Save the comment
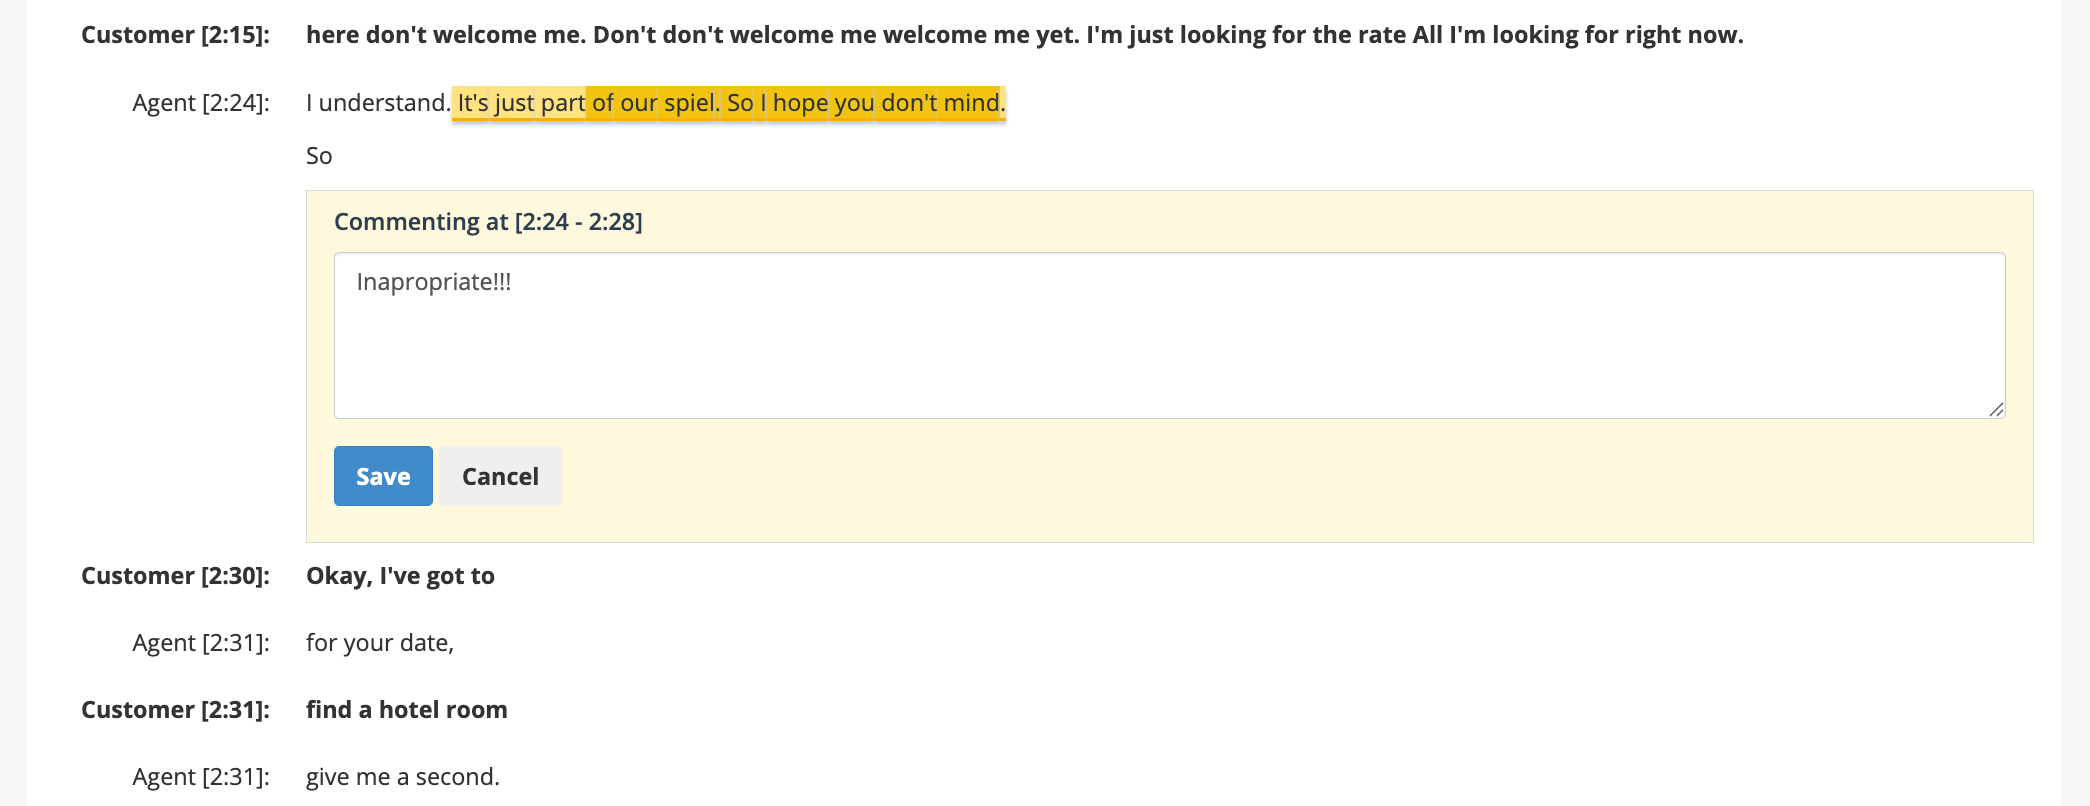The width and height of the screenshot is (2090, 806). [x=383, y=476]
